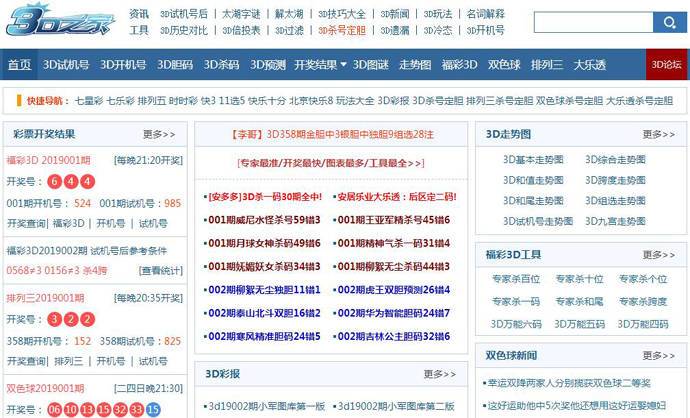This screenshot has width=690, height=418.
Task: Expand 更多>> in the 彩票开奖结果 panel
Action: [159, 133]
